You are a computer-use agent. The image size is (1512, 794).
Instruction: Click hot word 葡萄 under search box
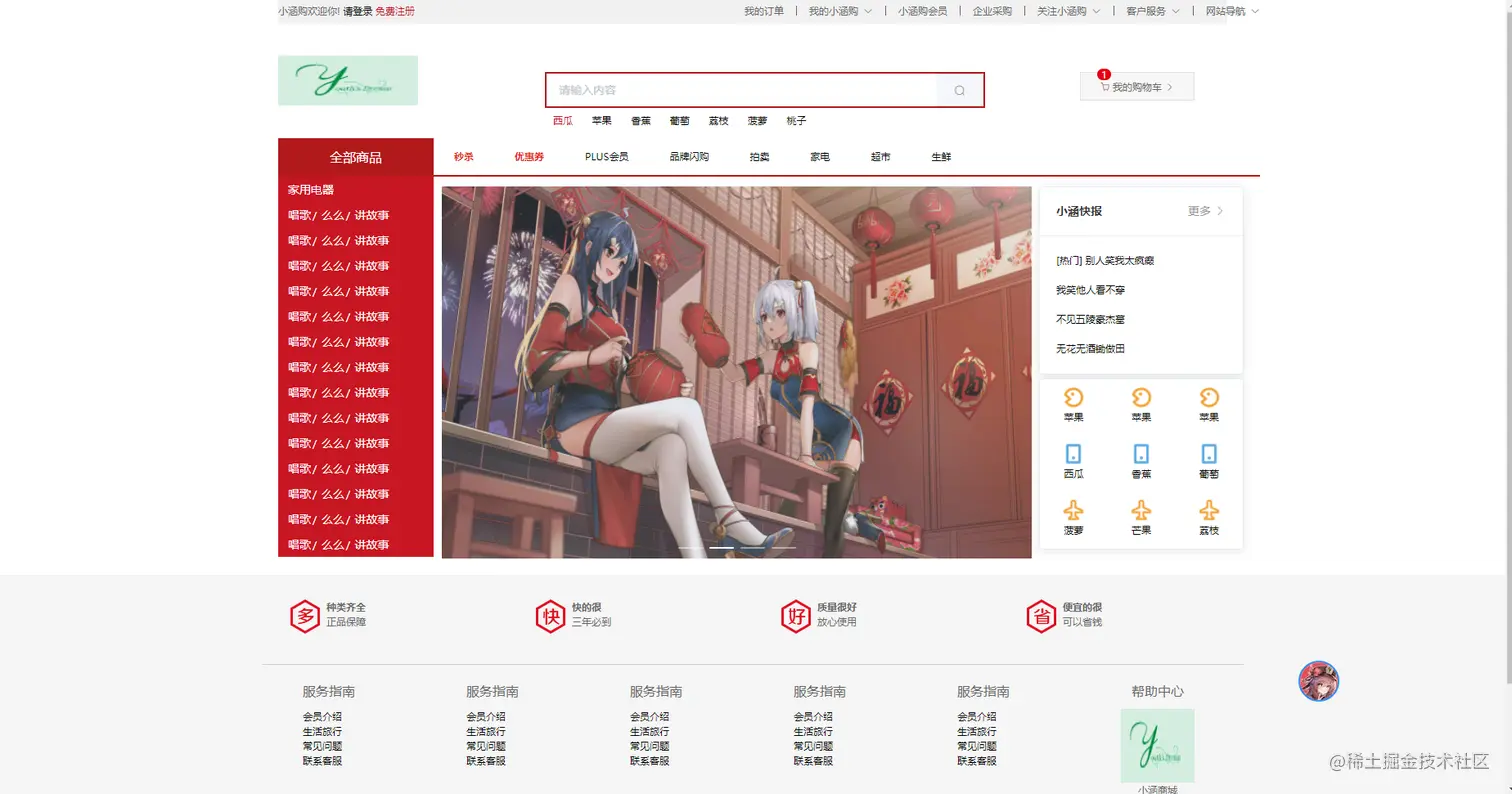click(x=680, y=121)
